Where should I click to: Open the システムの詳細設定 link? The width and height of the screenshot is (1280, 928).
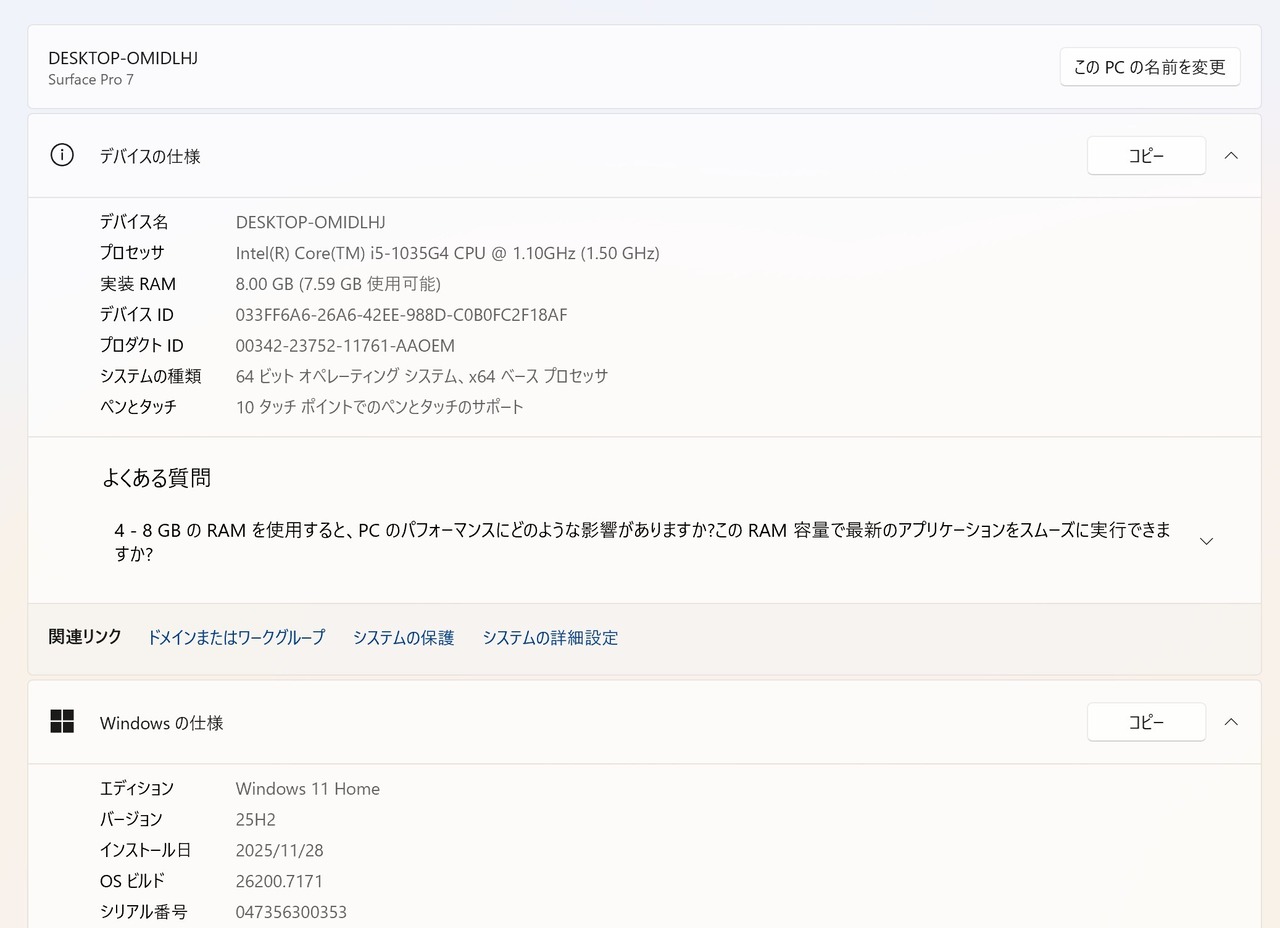click(x=550, y=638)
